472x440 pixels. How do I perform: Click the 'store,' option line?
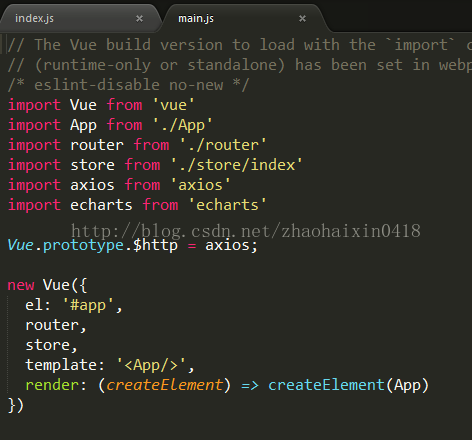(x=52, y=345)
